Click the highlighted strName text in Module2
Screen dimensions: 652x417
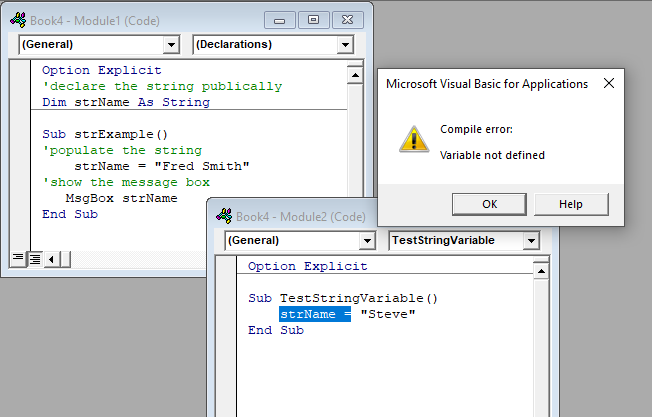point(314,314)
